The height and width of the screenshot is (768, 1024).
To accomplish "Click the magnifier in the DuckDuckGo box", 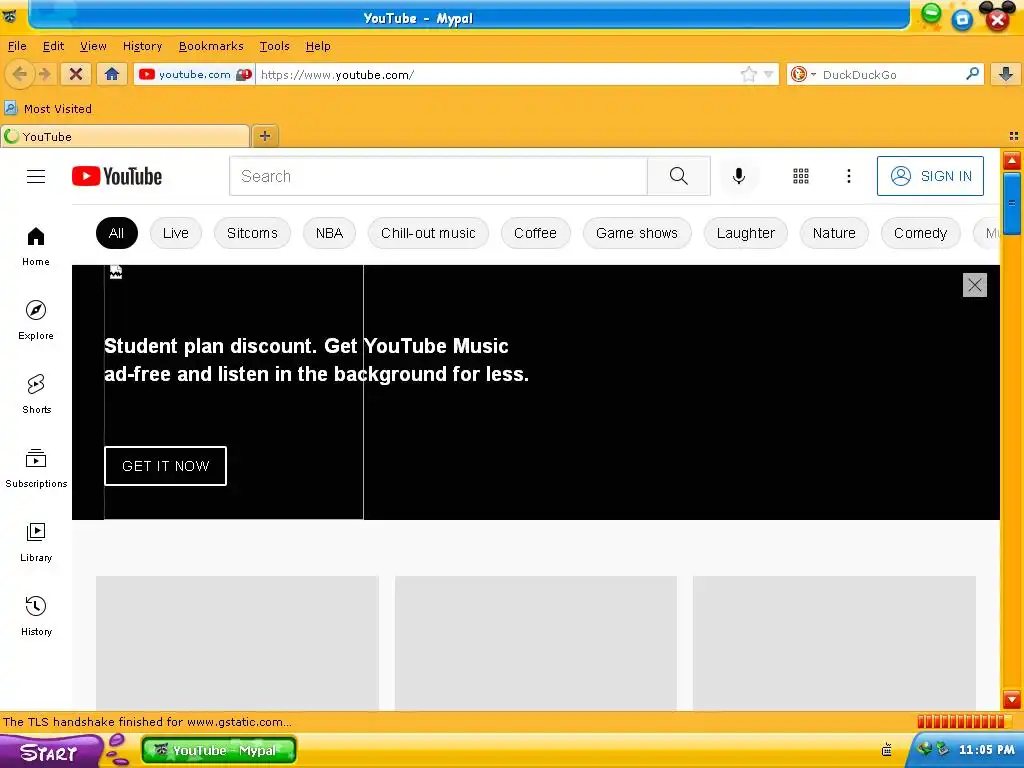I will pos(972,74).
